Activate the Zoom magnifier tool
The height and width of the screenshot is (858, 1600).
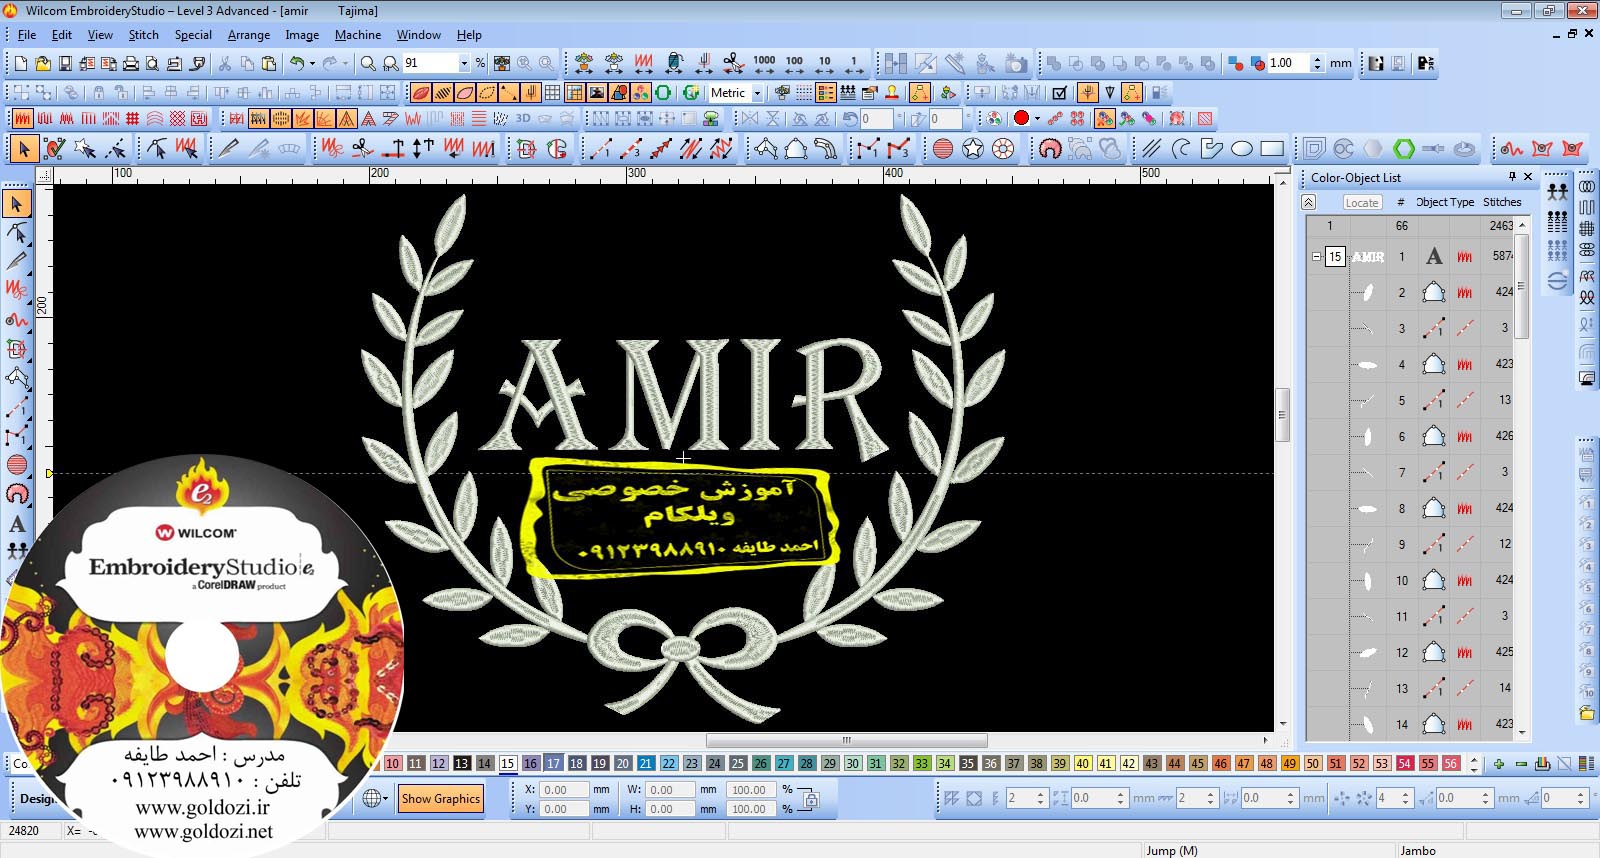click(368, 63)
